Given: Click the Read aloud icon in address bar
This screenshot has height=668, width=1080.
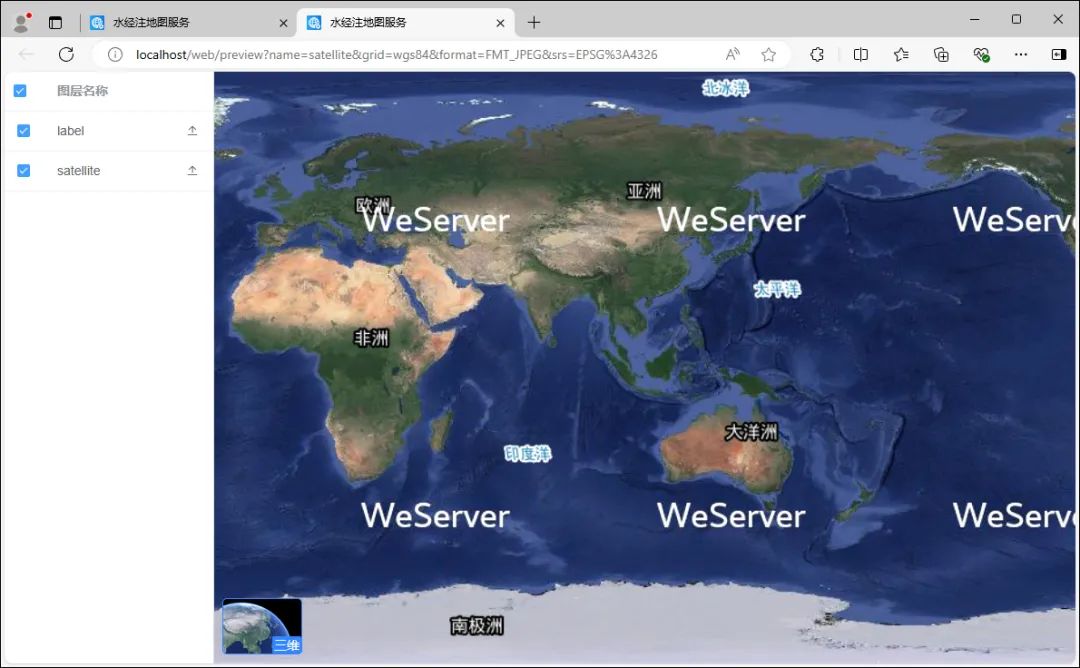Looking at the screenshot, I should click(x=732, y=55).
